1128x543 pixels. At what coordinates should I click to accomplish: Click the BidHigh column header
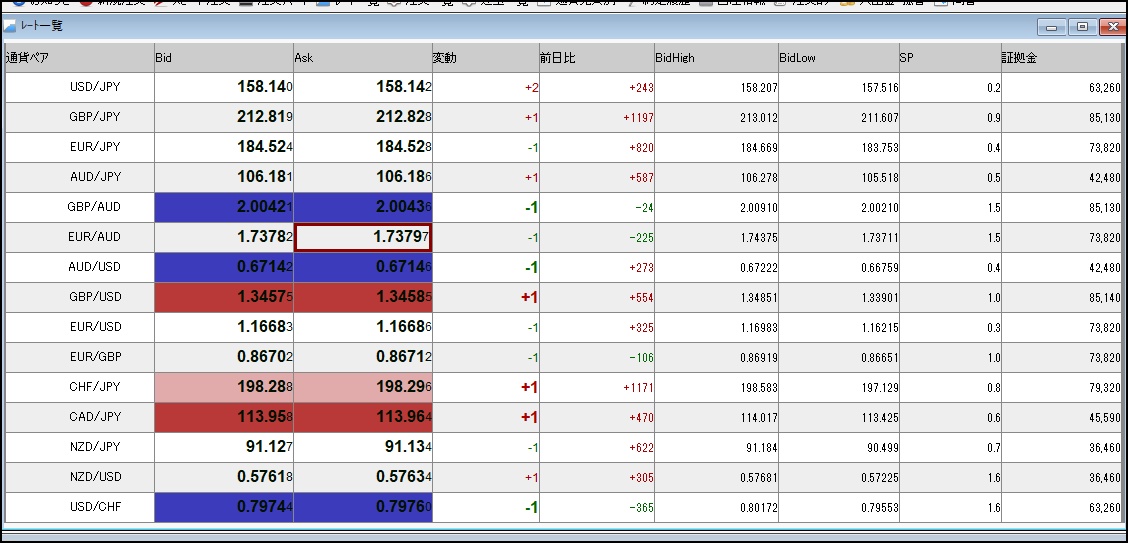(x=716, y=58)
